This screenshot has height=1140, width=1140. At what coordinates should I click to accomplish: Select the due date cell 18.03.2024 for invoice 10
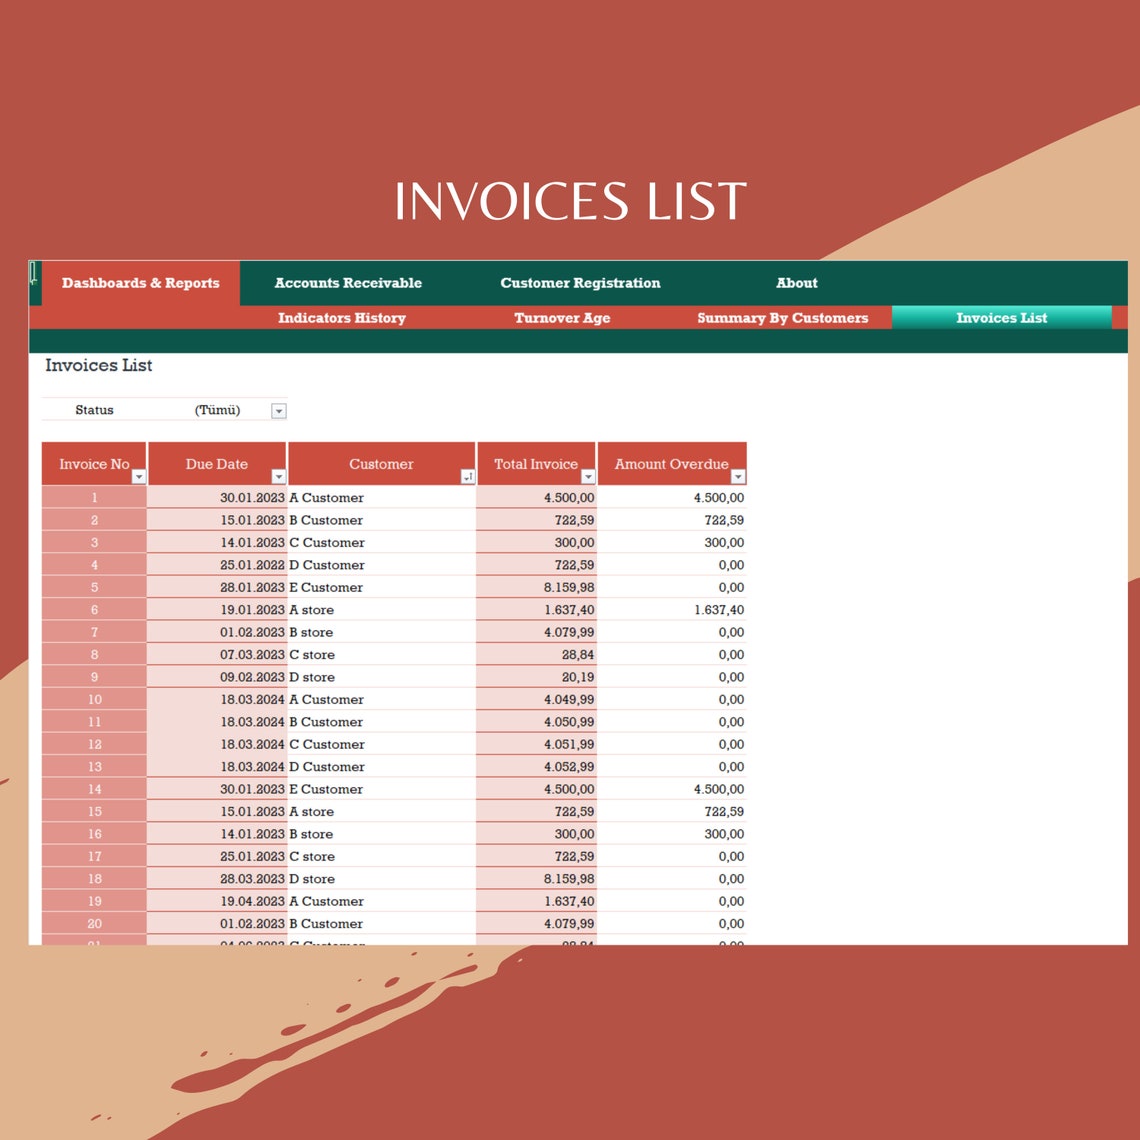click(x=251, y=699)
